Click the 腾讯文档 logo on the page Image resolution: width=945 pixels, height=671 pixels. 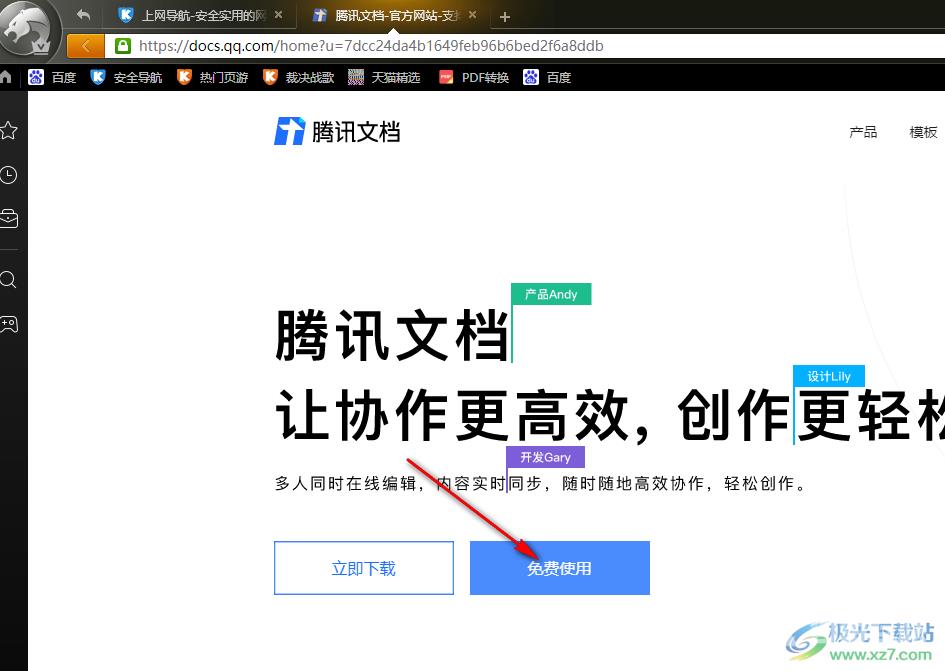click(336, 131)
